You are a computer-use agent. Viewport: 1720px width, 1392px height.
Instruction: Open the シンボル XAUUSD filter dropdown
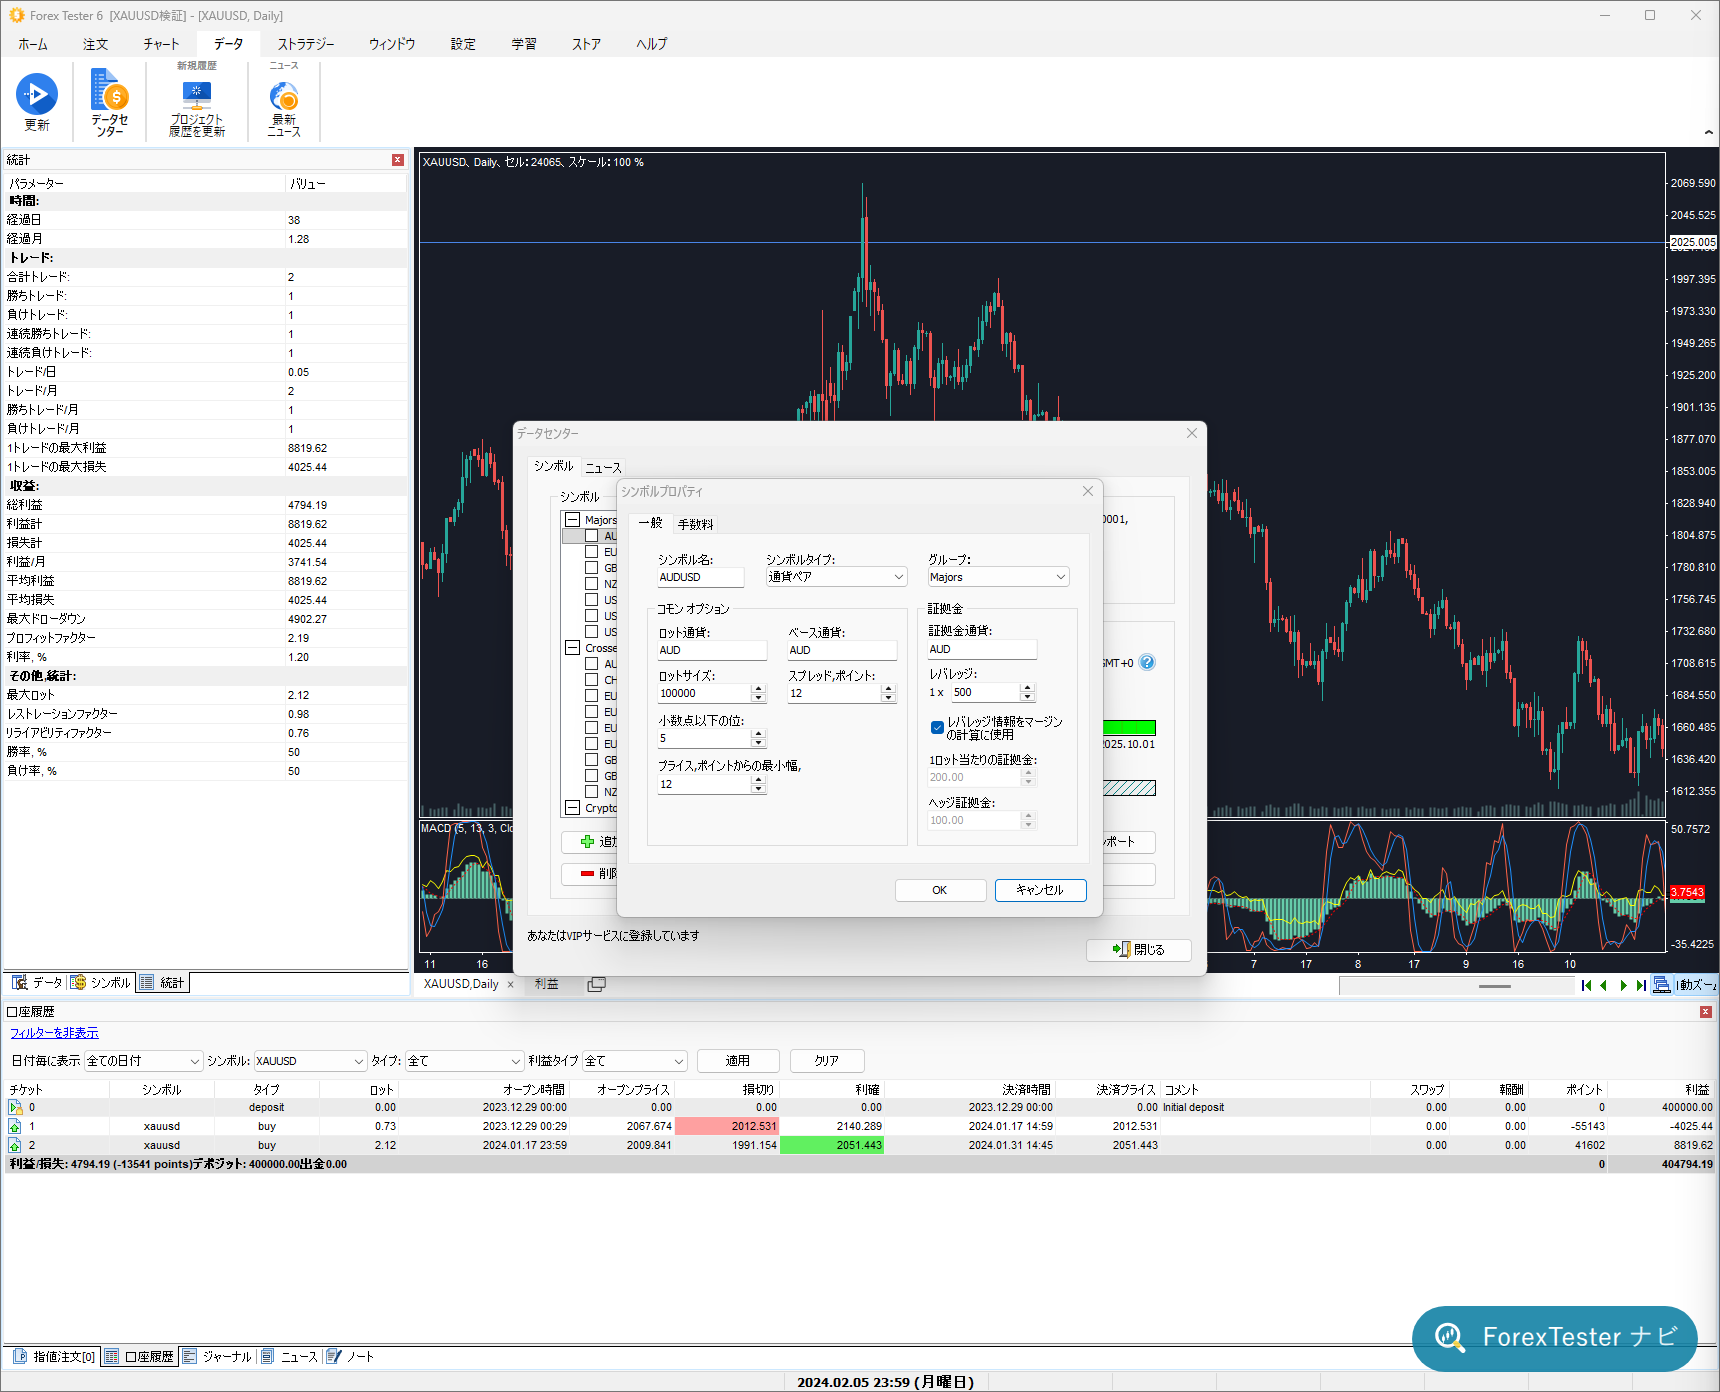(x=310, y=1061)
